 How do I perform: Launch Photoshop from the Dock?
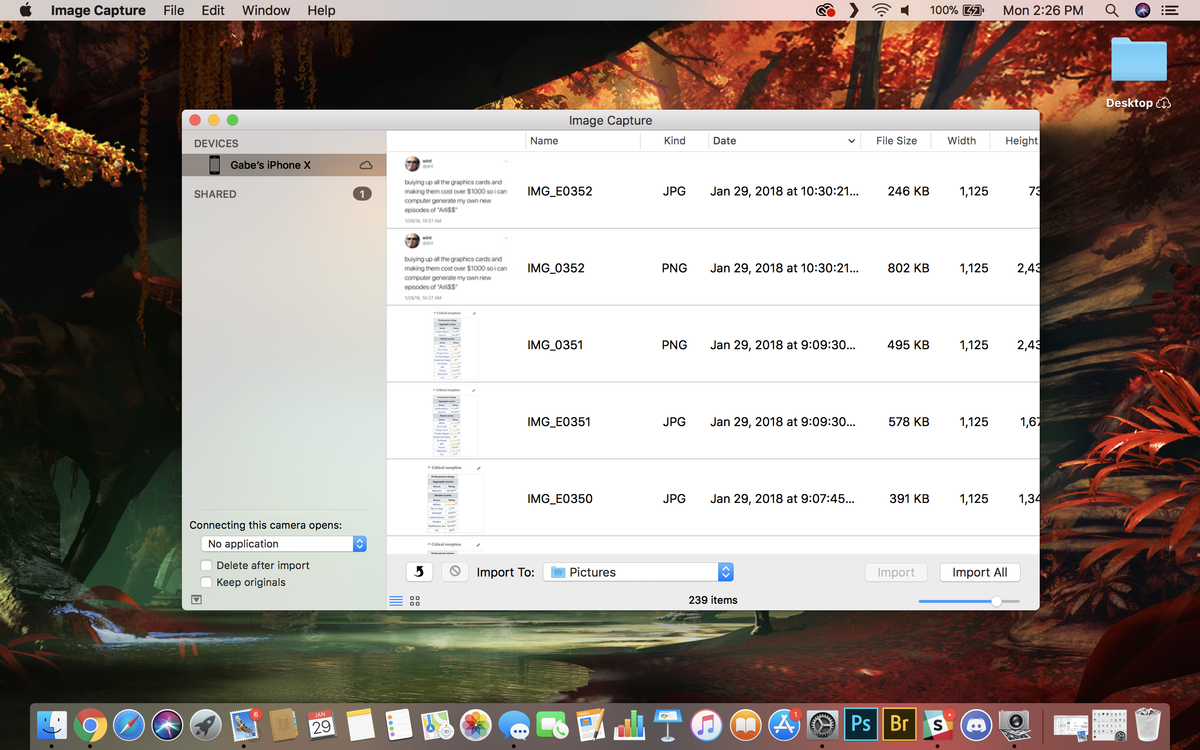point(861,724)
